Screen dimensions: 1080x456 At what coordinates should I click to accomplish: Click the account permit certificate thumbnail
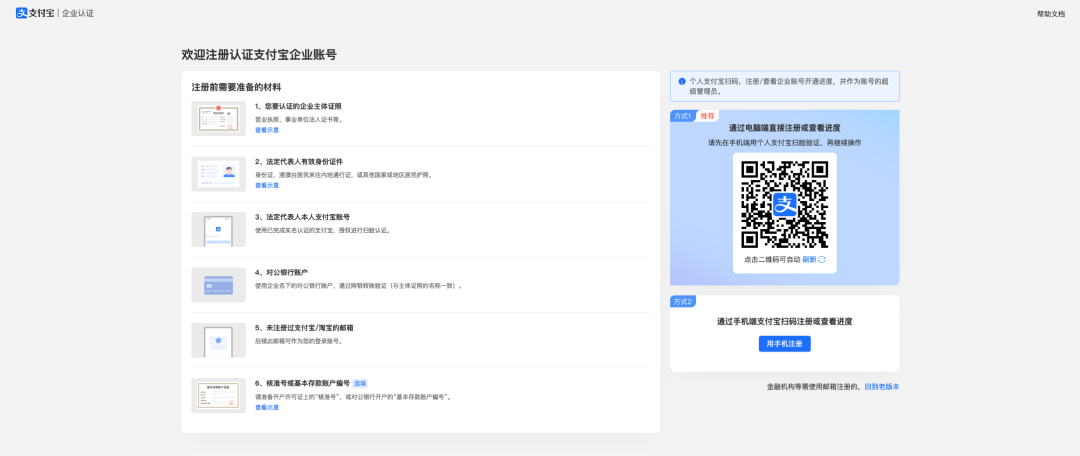point(218,395)
